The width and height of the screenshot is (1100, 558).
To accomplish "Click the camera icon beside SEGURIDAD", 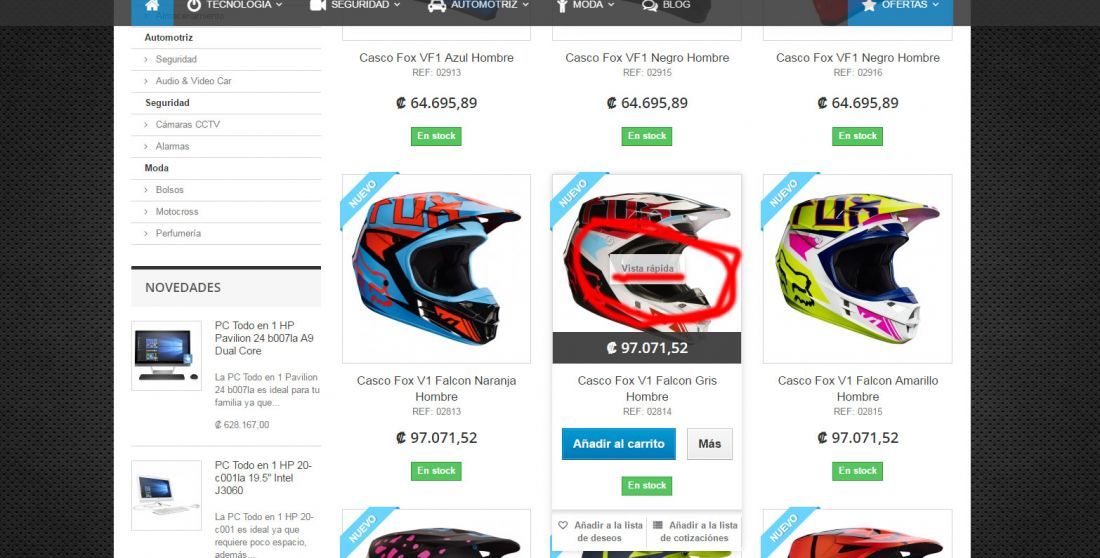I will (318, 6).
